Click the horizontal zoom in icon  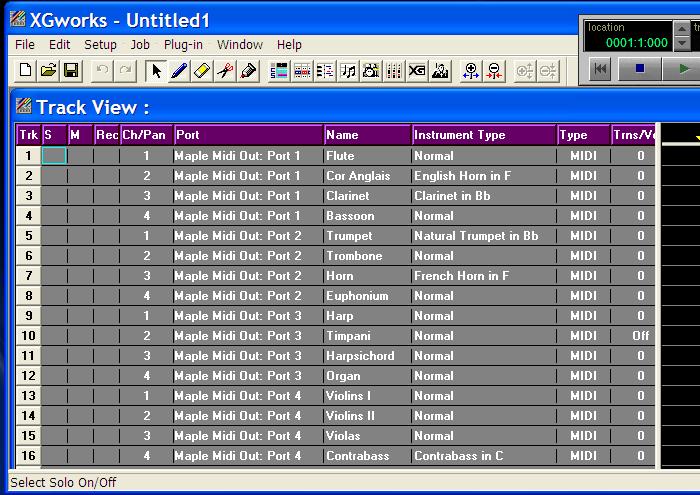coord(471,71)
